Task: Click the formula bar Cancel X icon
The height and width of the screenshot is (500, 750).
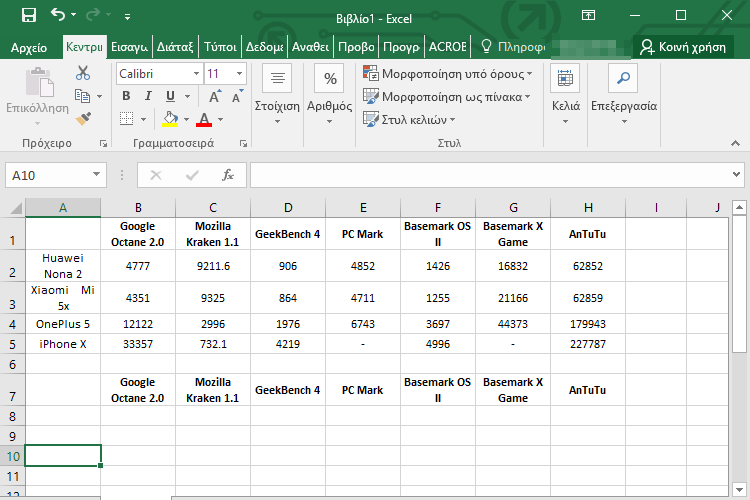Action: [x=155, y=175]
